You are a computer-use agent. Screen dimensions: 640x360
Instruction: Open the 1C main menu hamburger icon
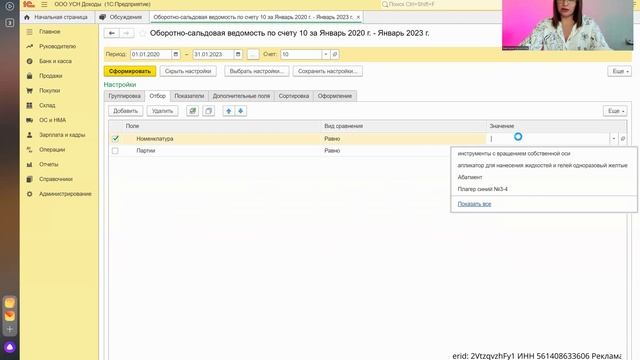(44, 4)
